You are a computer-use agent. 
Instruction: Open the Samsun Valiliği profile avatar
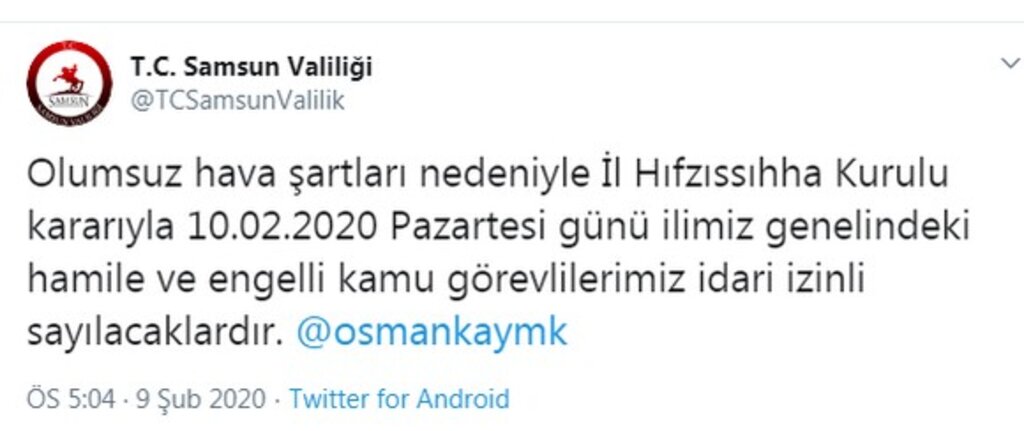tap(69, 83)
